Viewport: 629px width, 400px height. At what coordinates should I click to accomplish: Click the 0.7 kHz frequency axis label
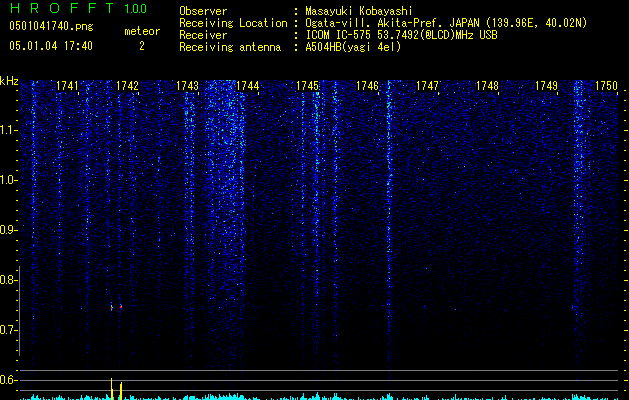pos(8,330)
